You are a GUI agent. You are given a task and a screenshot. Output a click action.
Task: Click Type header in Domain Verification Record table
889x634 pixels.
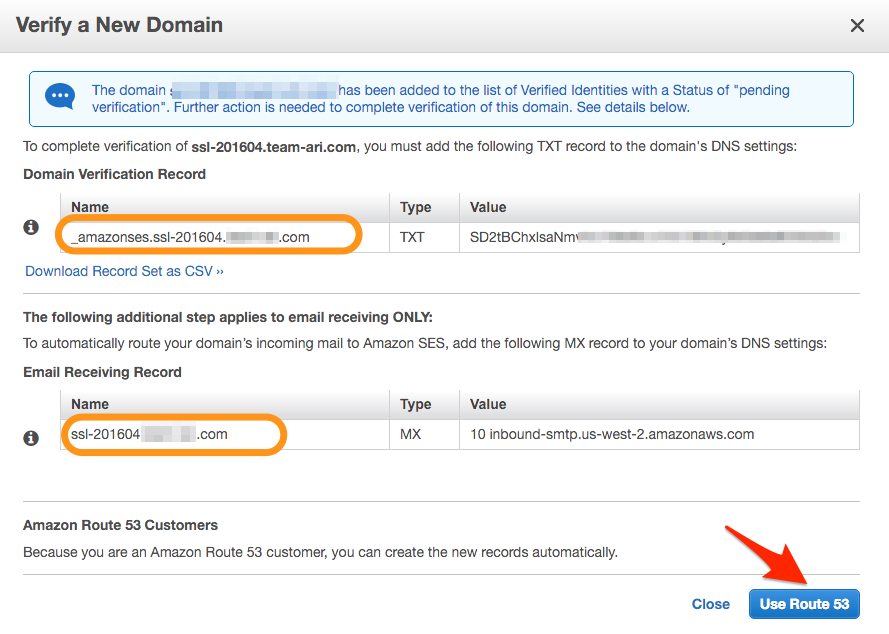point(415,207)
